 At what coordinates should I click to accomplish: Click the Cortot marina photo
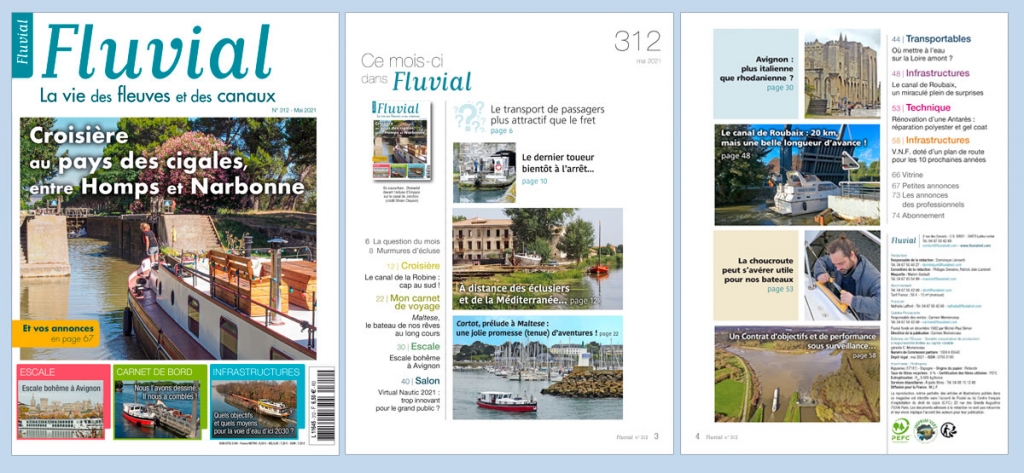click(x=537, y=367)
